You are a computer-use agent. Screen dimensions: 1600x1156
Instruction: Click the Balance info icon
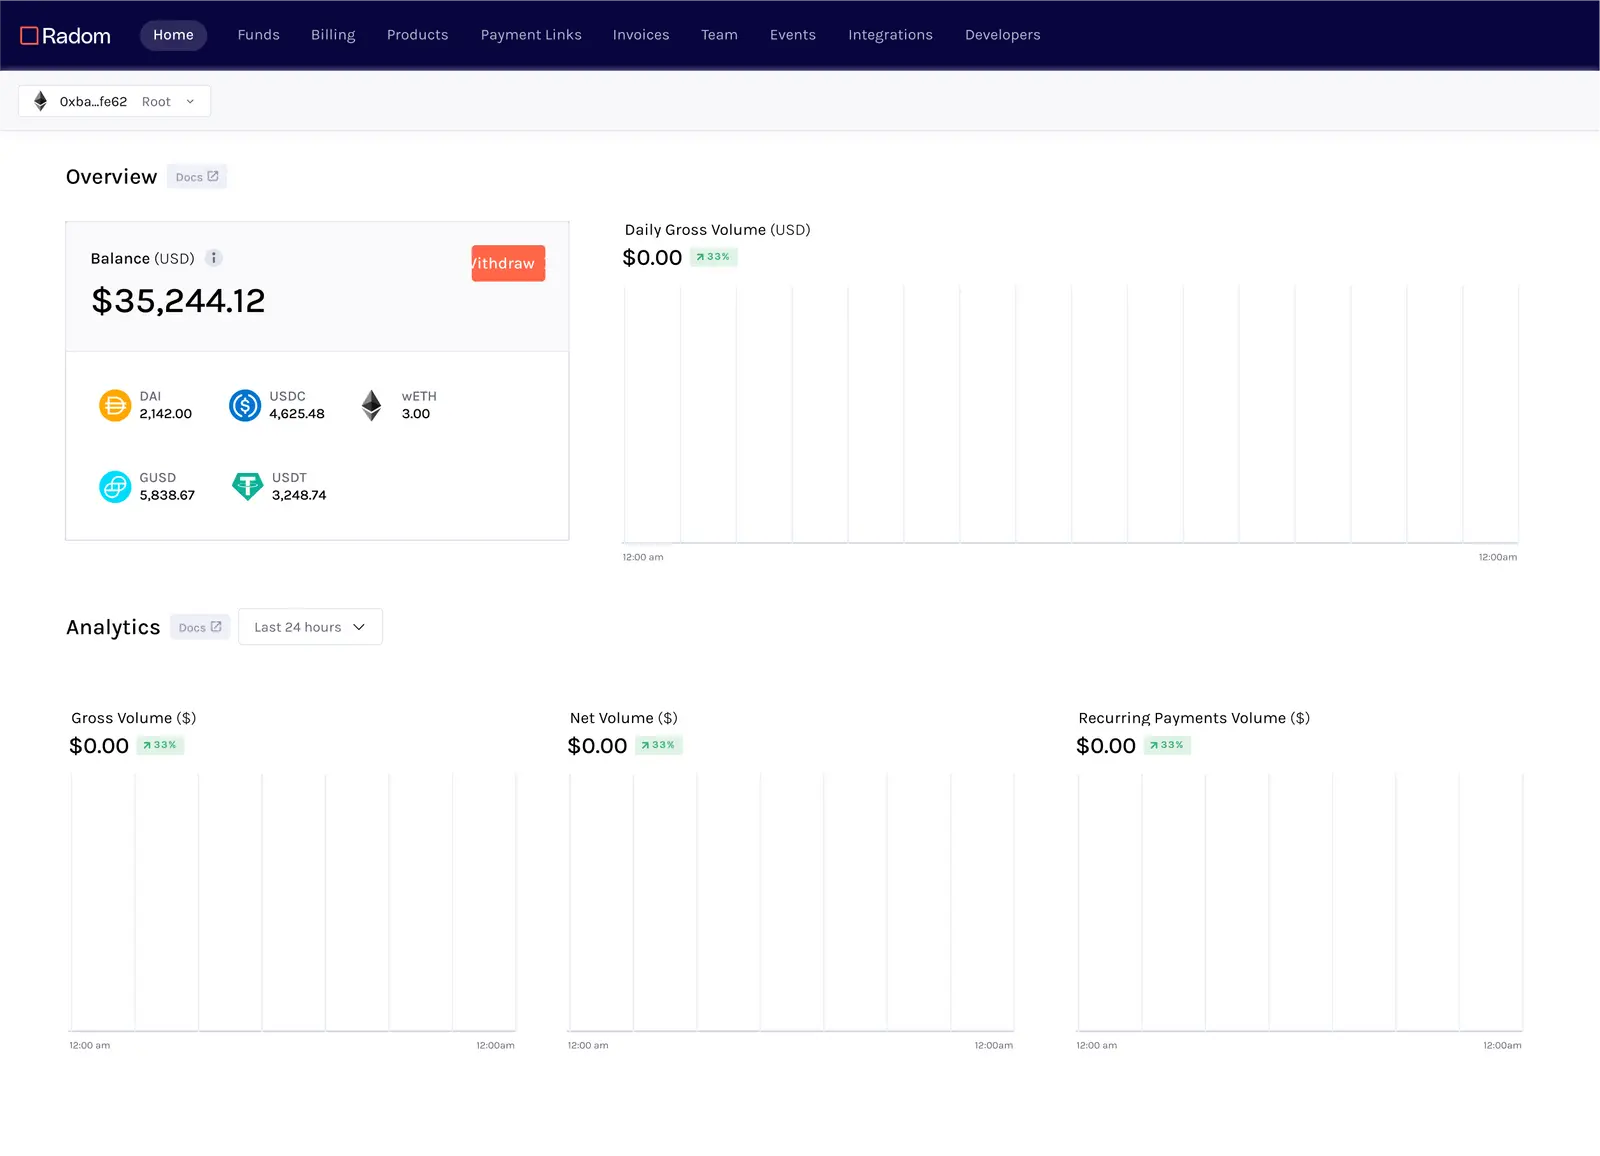click(213, 258)
